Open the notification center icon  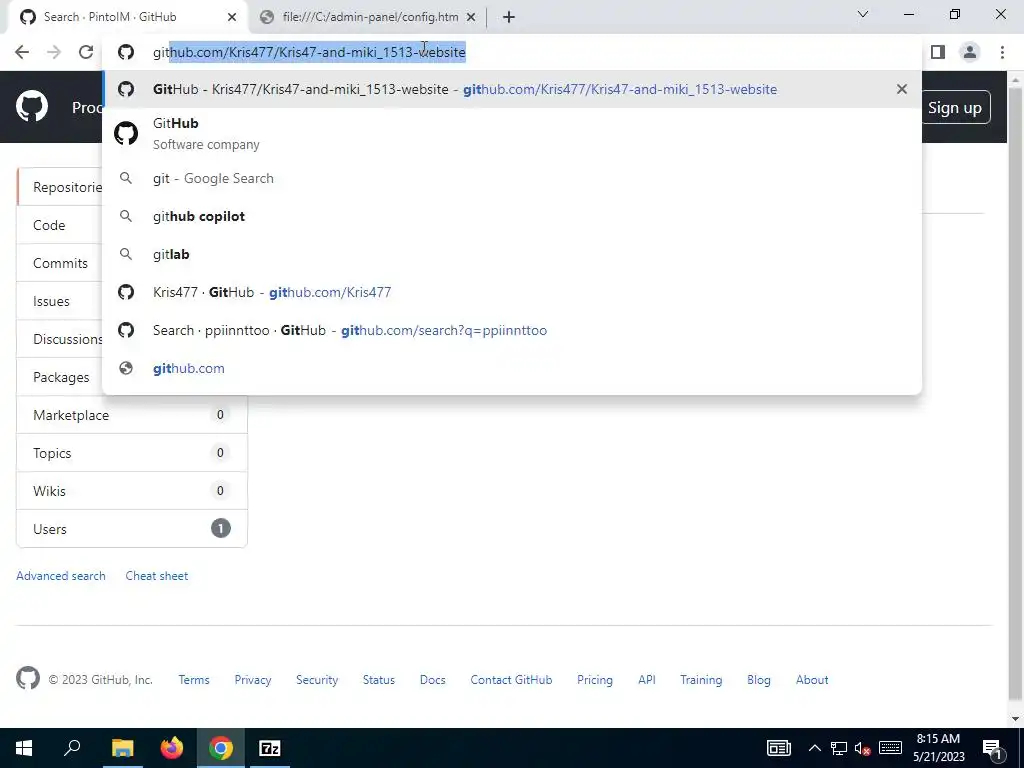992,749
